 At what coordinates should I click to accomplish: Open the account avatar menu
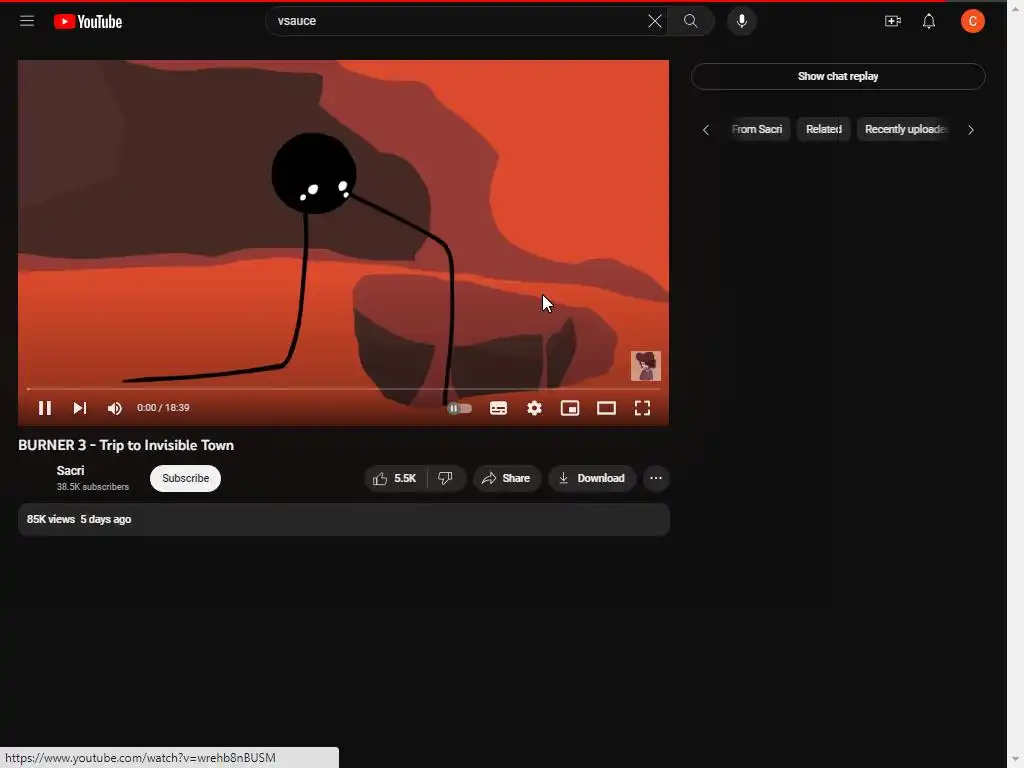tap(972, 21)
